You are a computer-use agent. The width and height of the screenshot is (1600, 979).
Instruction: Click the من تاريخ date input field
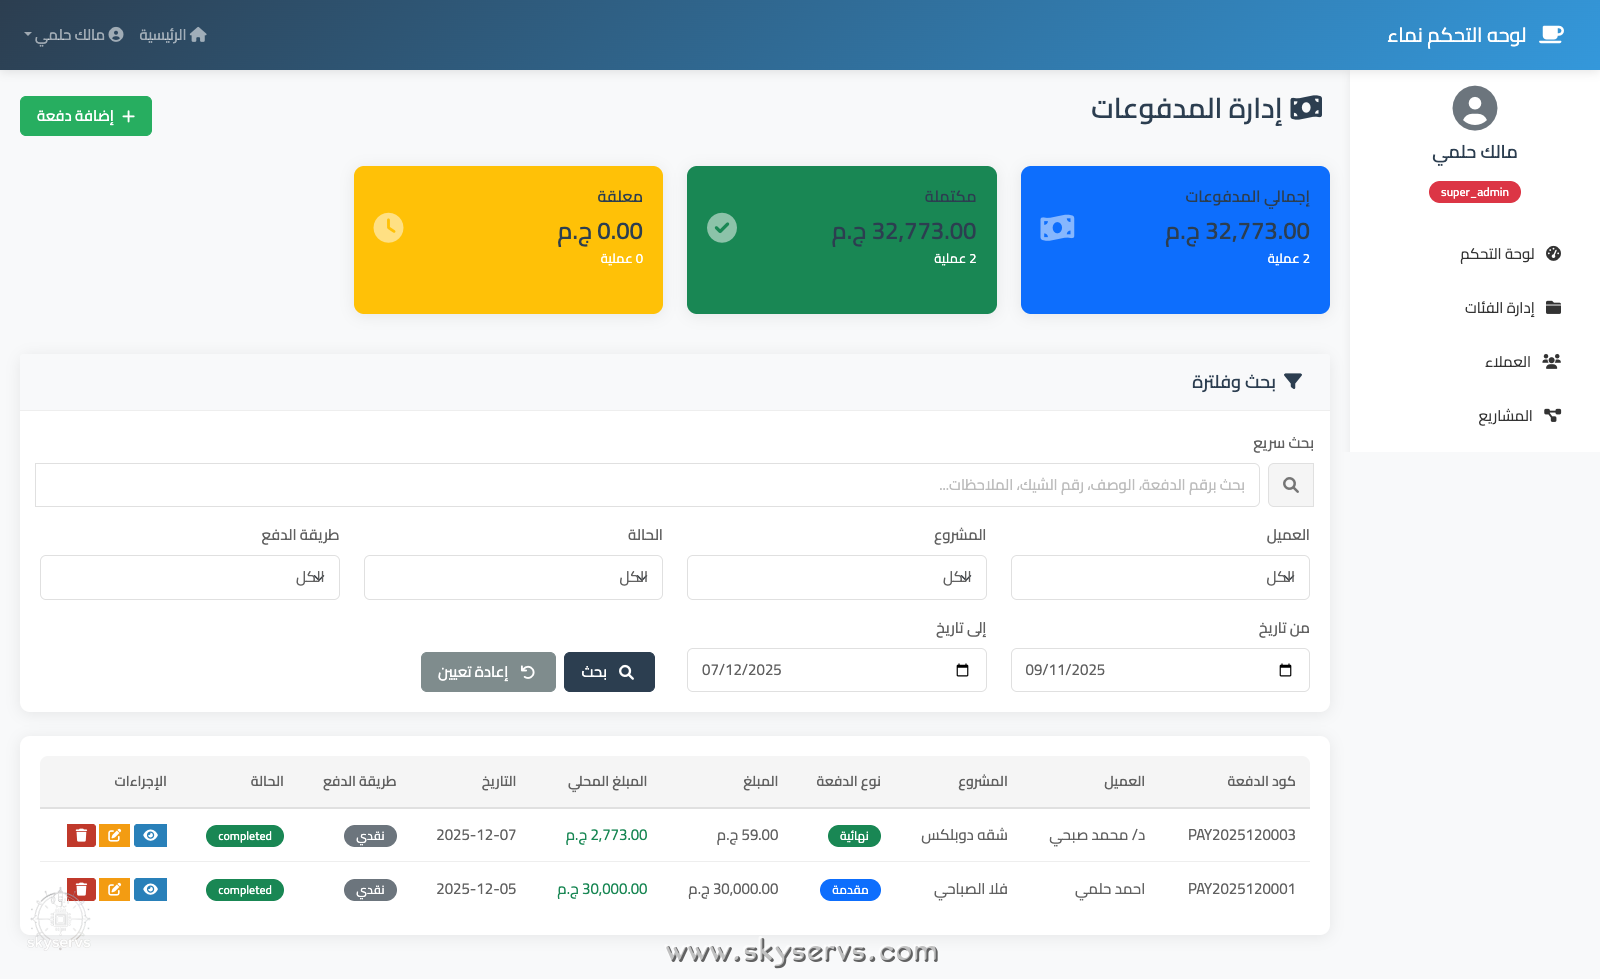pyautogui.click(x=1160, y=670)
